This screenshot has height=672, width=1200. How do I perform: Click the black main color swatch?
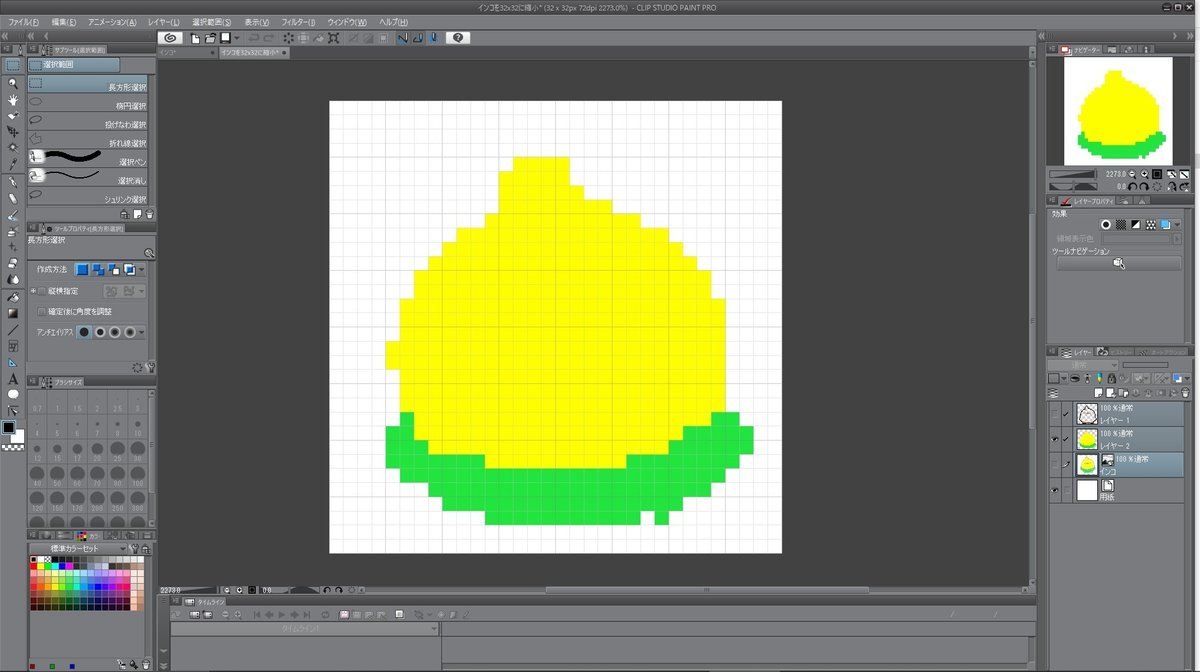[x=8, y=428]
